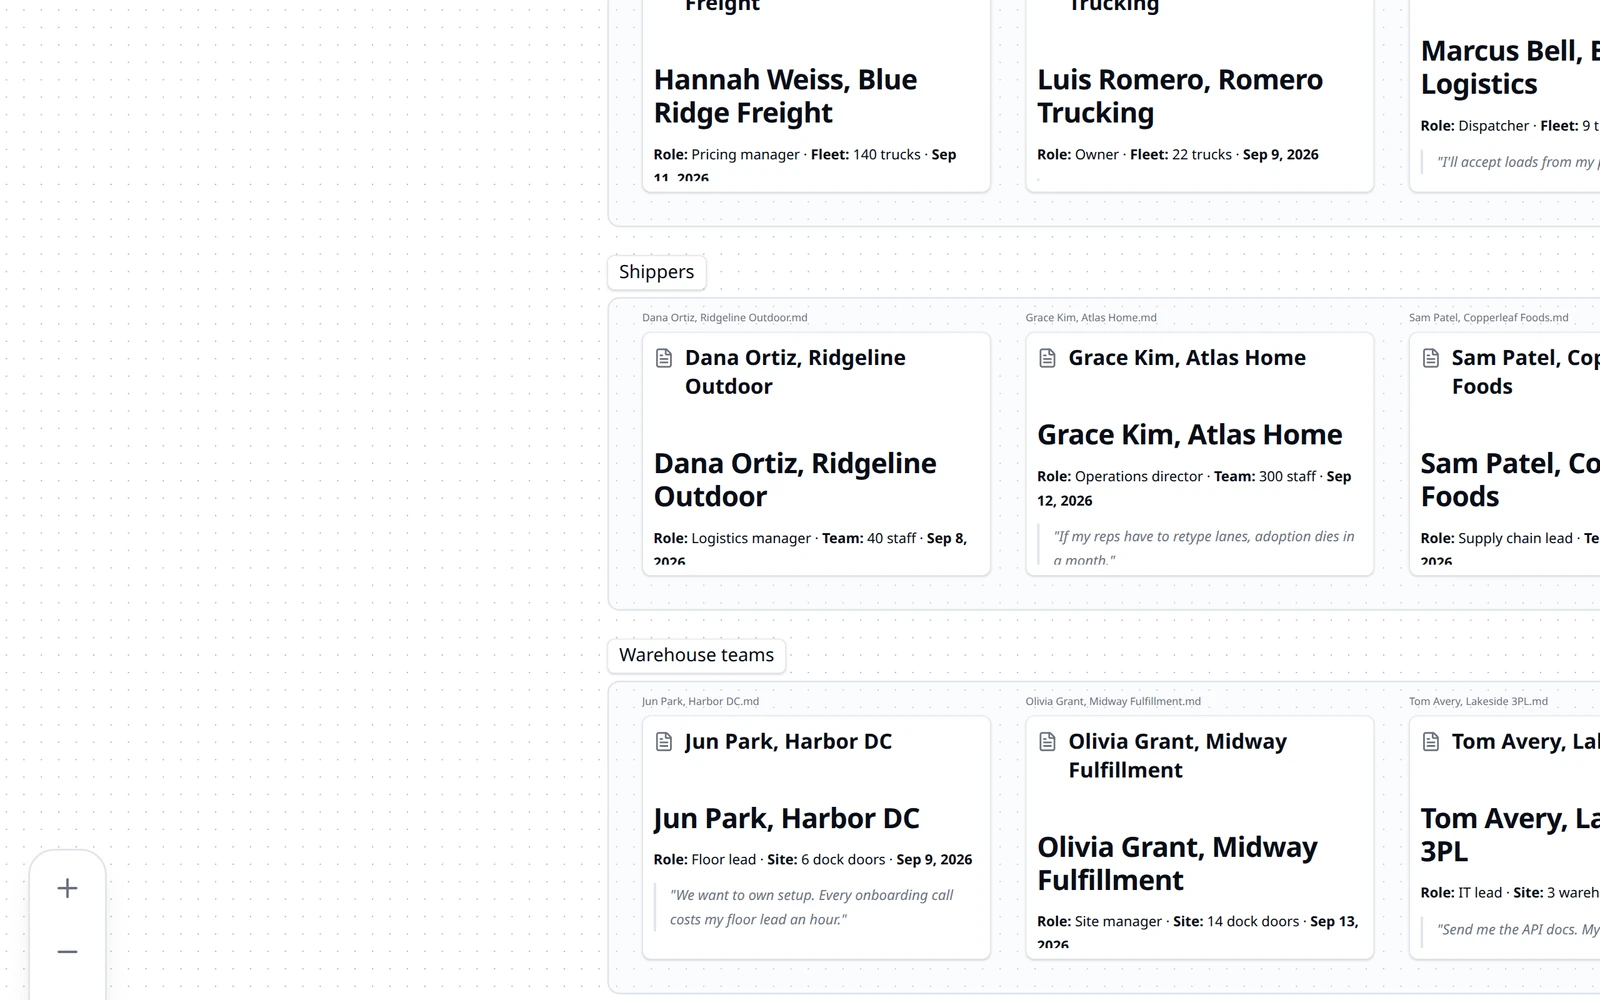Click document icon on Jun Park card
Viewport: 1600px width, 1000px height.
pos(664,741)
